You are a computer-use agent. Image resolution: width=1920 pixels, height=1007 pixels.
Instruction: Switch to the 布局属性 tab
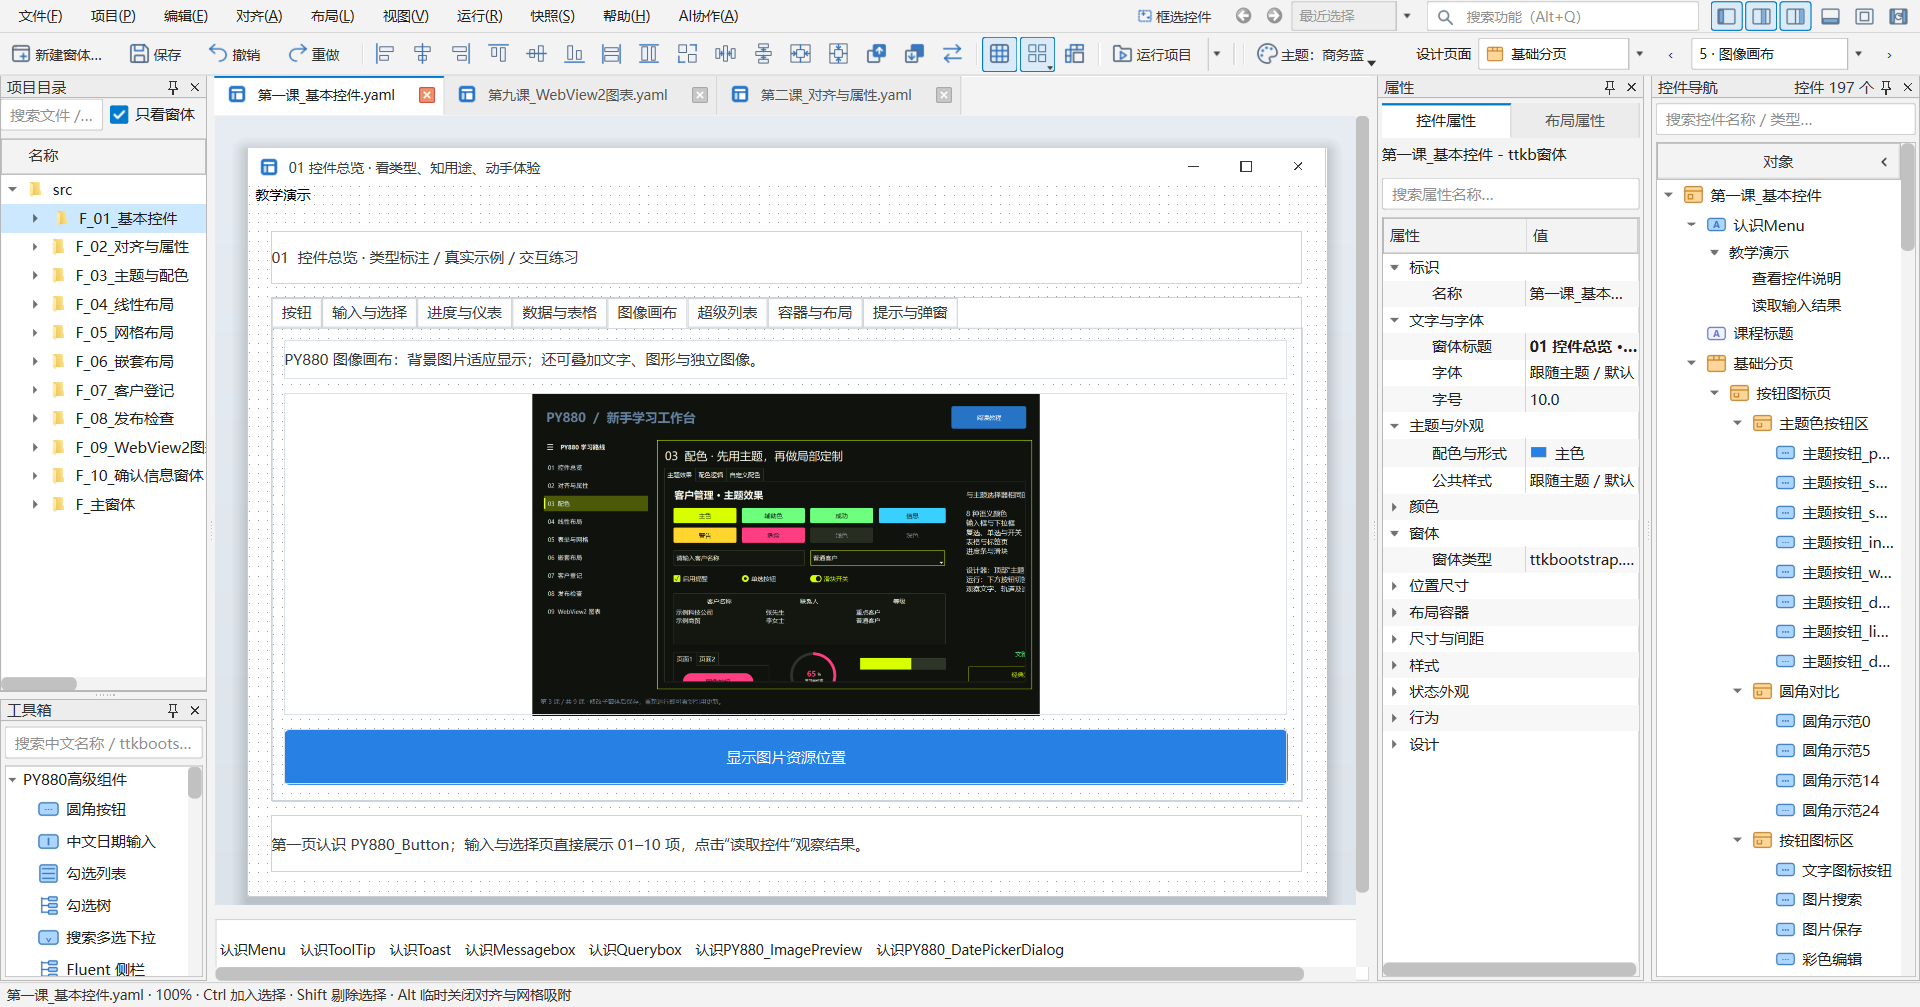pyautogui.click(x=1574, y=121)
